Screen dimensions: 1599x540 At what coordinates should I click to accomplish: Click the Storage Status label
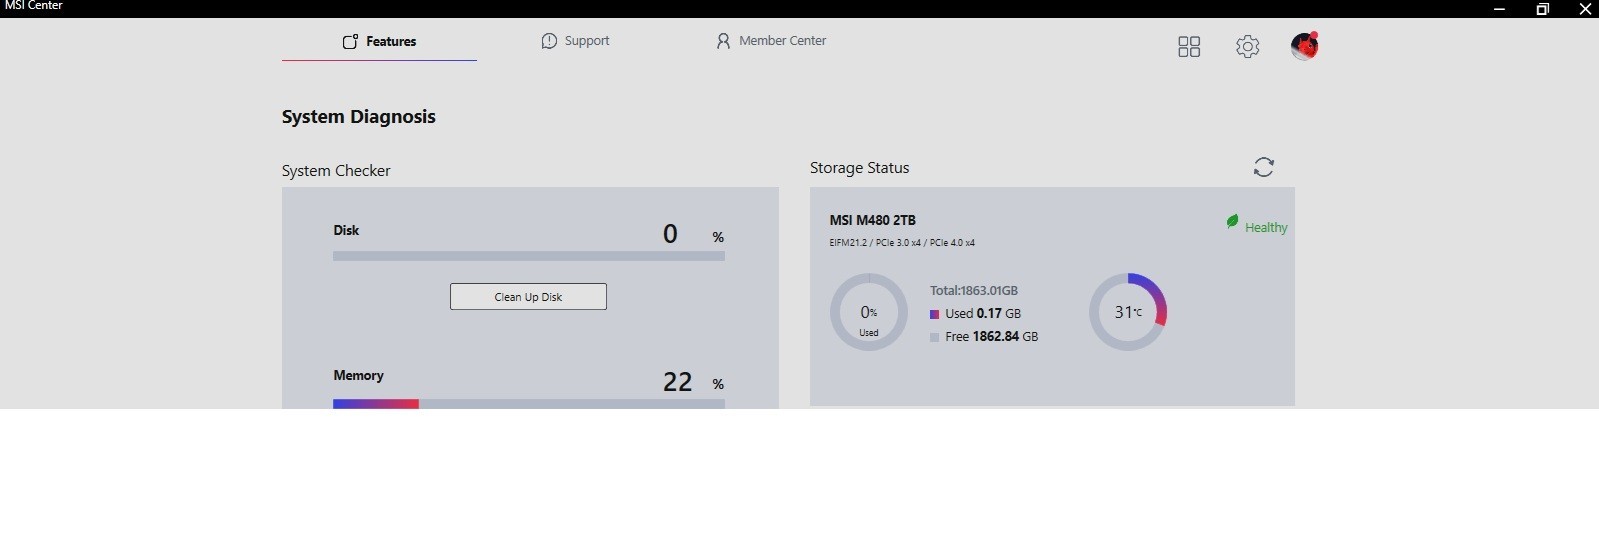(860, 168)
